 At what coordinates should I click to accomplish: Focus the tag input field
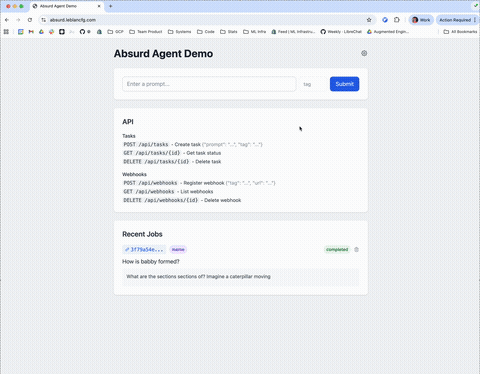click(x=312, y=84)
